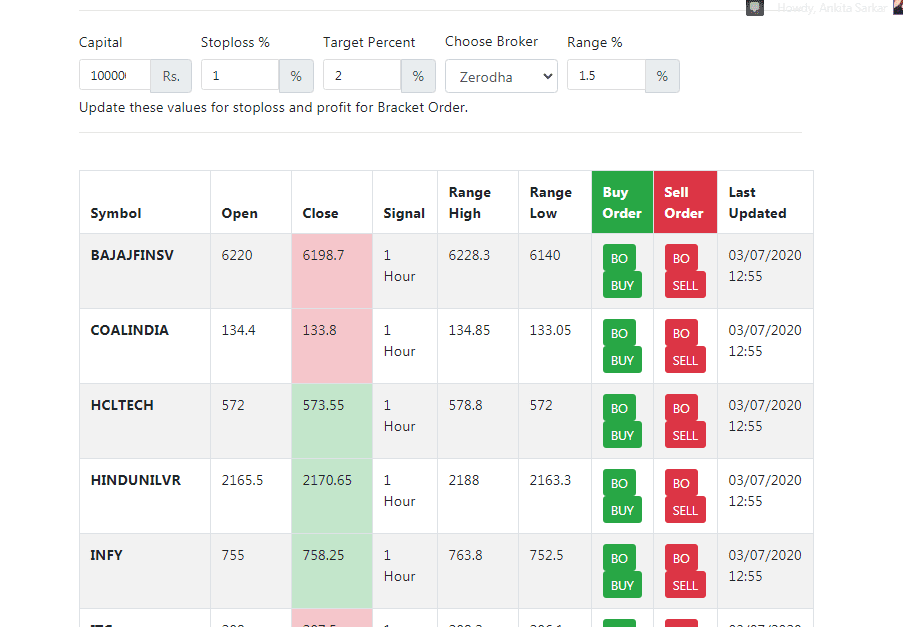
Task: Click close value 573.55
Action: (x=323, y=405)
